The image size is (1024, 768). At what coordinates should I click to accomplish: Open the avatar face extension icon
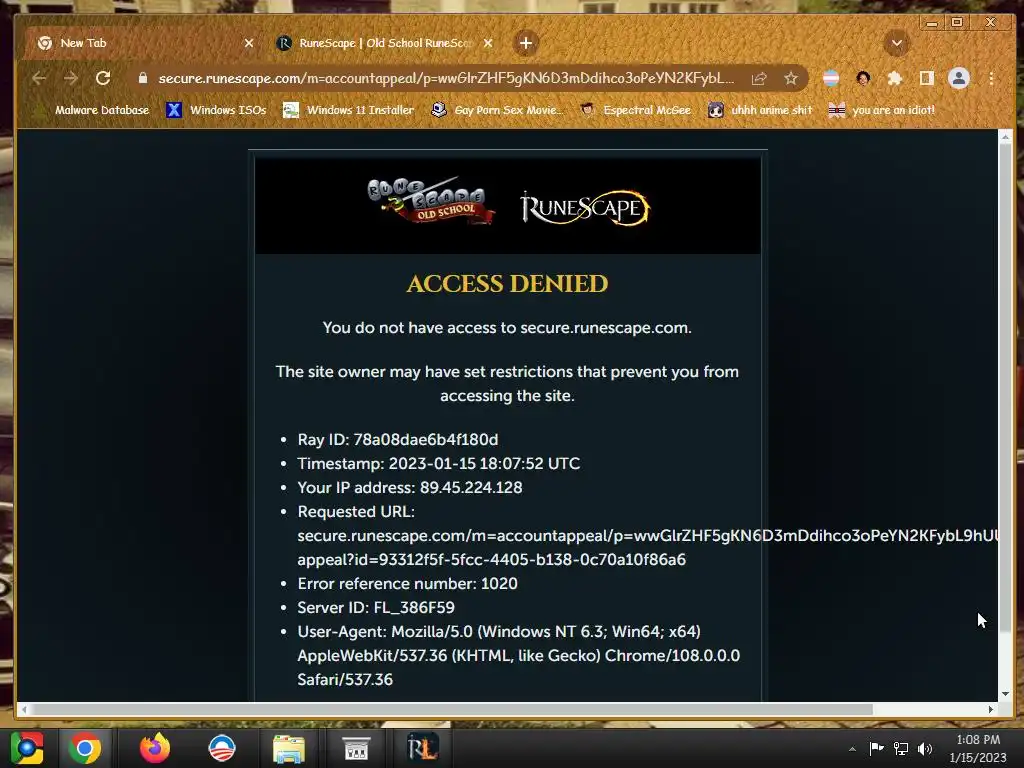tap(863, 78)
